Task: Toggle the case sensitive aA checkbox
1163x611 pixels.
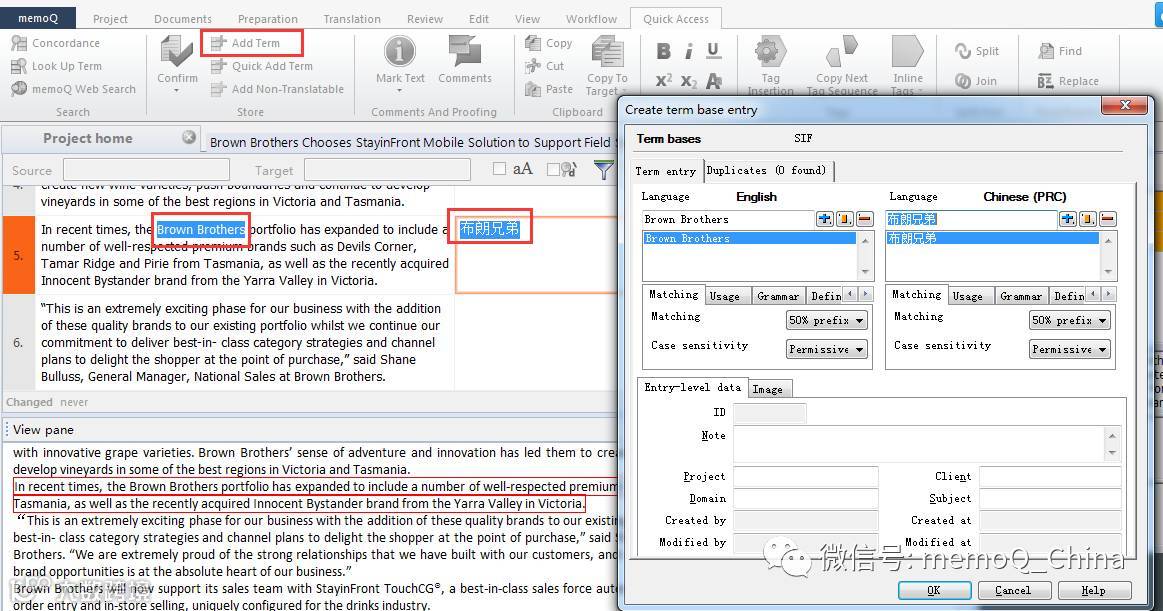Action: click(x=499, y=169)
